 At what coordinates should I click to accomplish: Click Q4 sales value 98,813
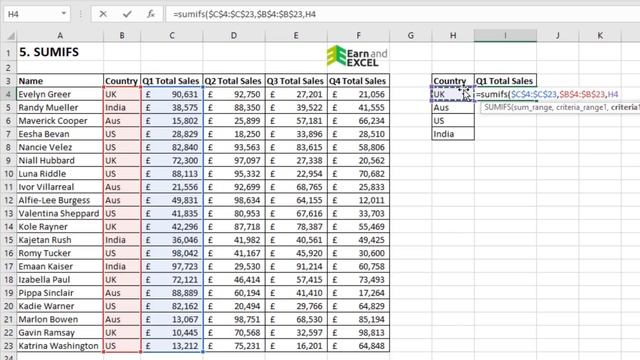(358, 333)
